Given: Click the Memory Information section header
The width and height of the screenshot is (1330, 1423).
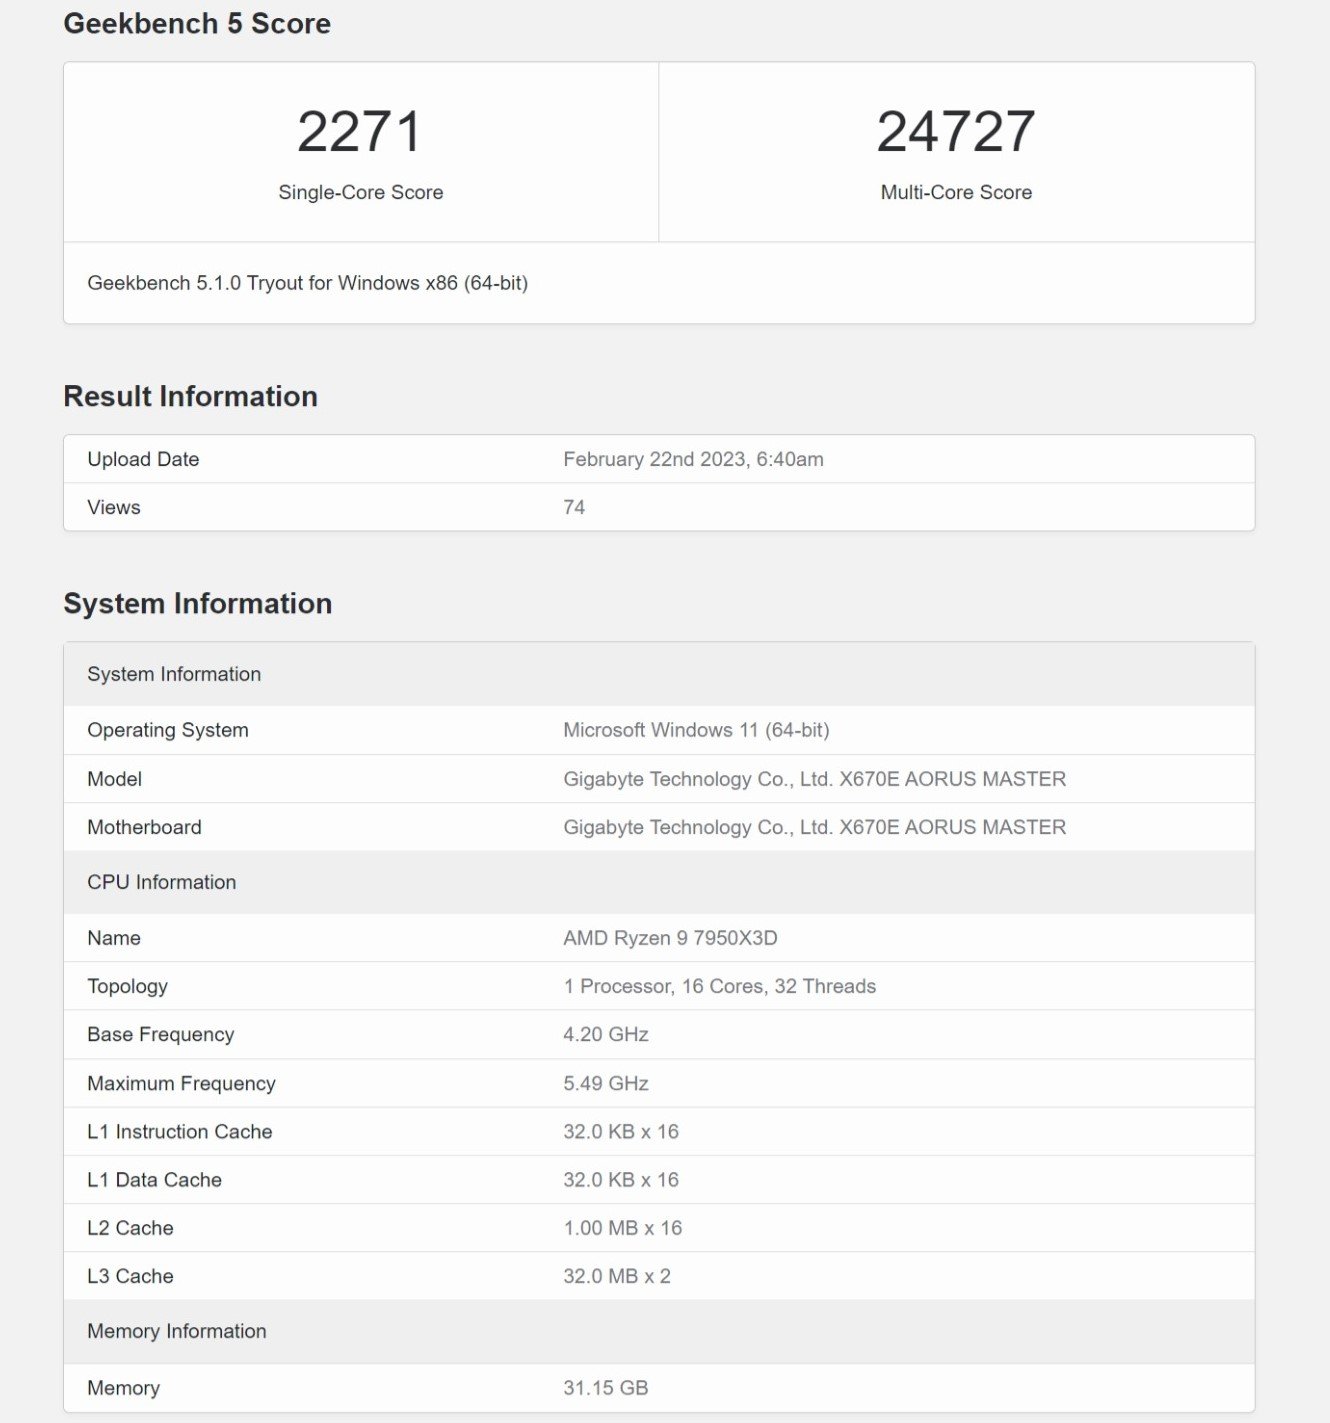Looking at the screenshot, I should click(659, 1331).
